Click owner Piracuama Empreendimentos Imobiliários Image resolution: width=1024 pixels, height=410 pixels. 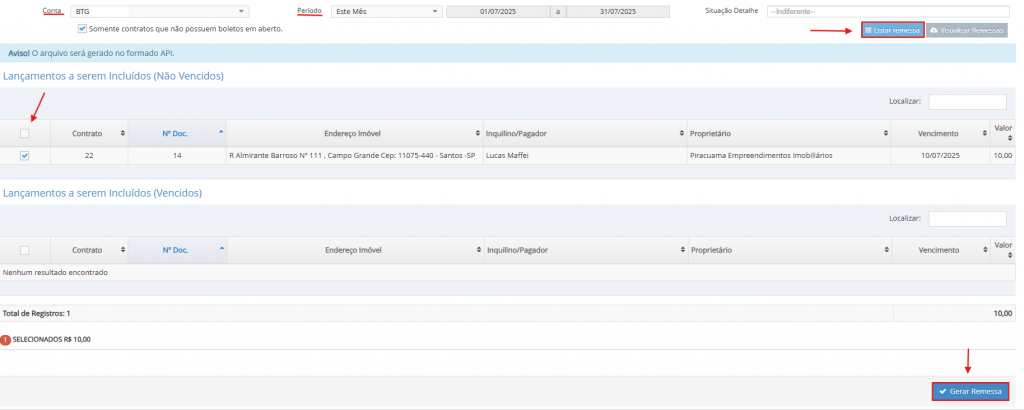761,155
